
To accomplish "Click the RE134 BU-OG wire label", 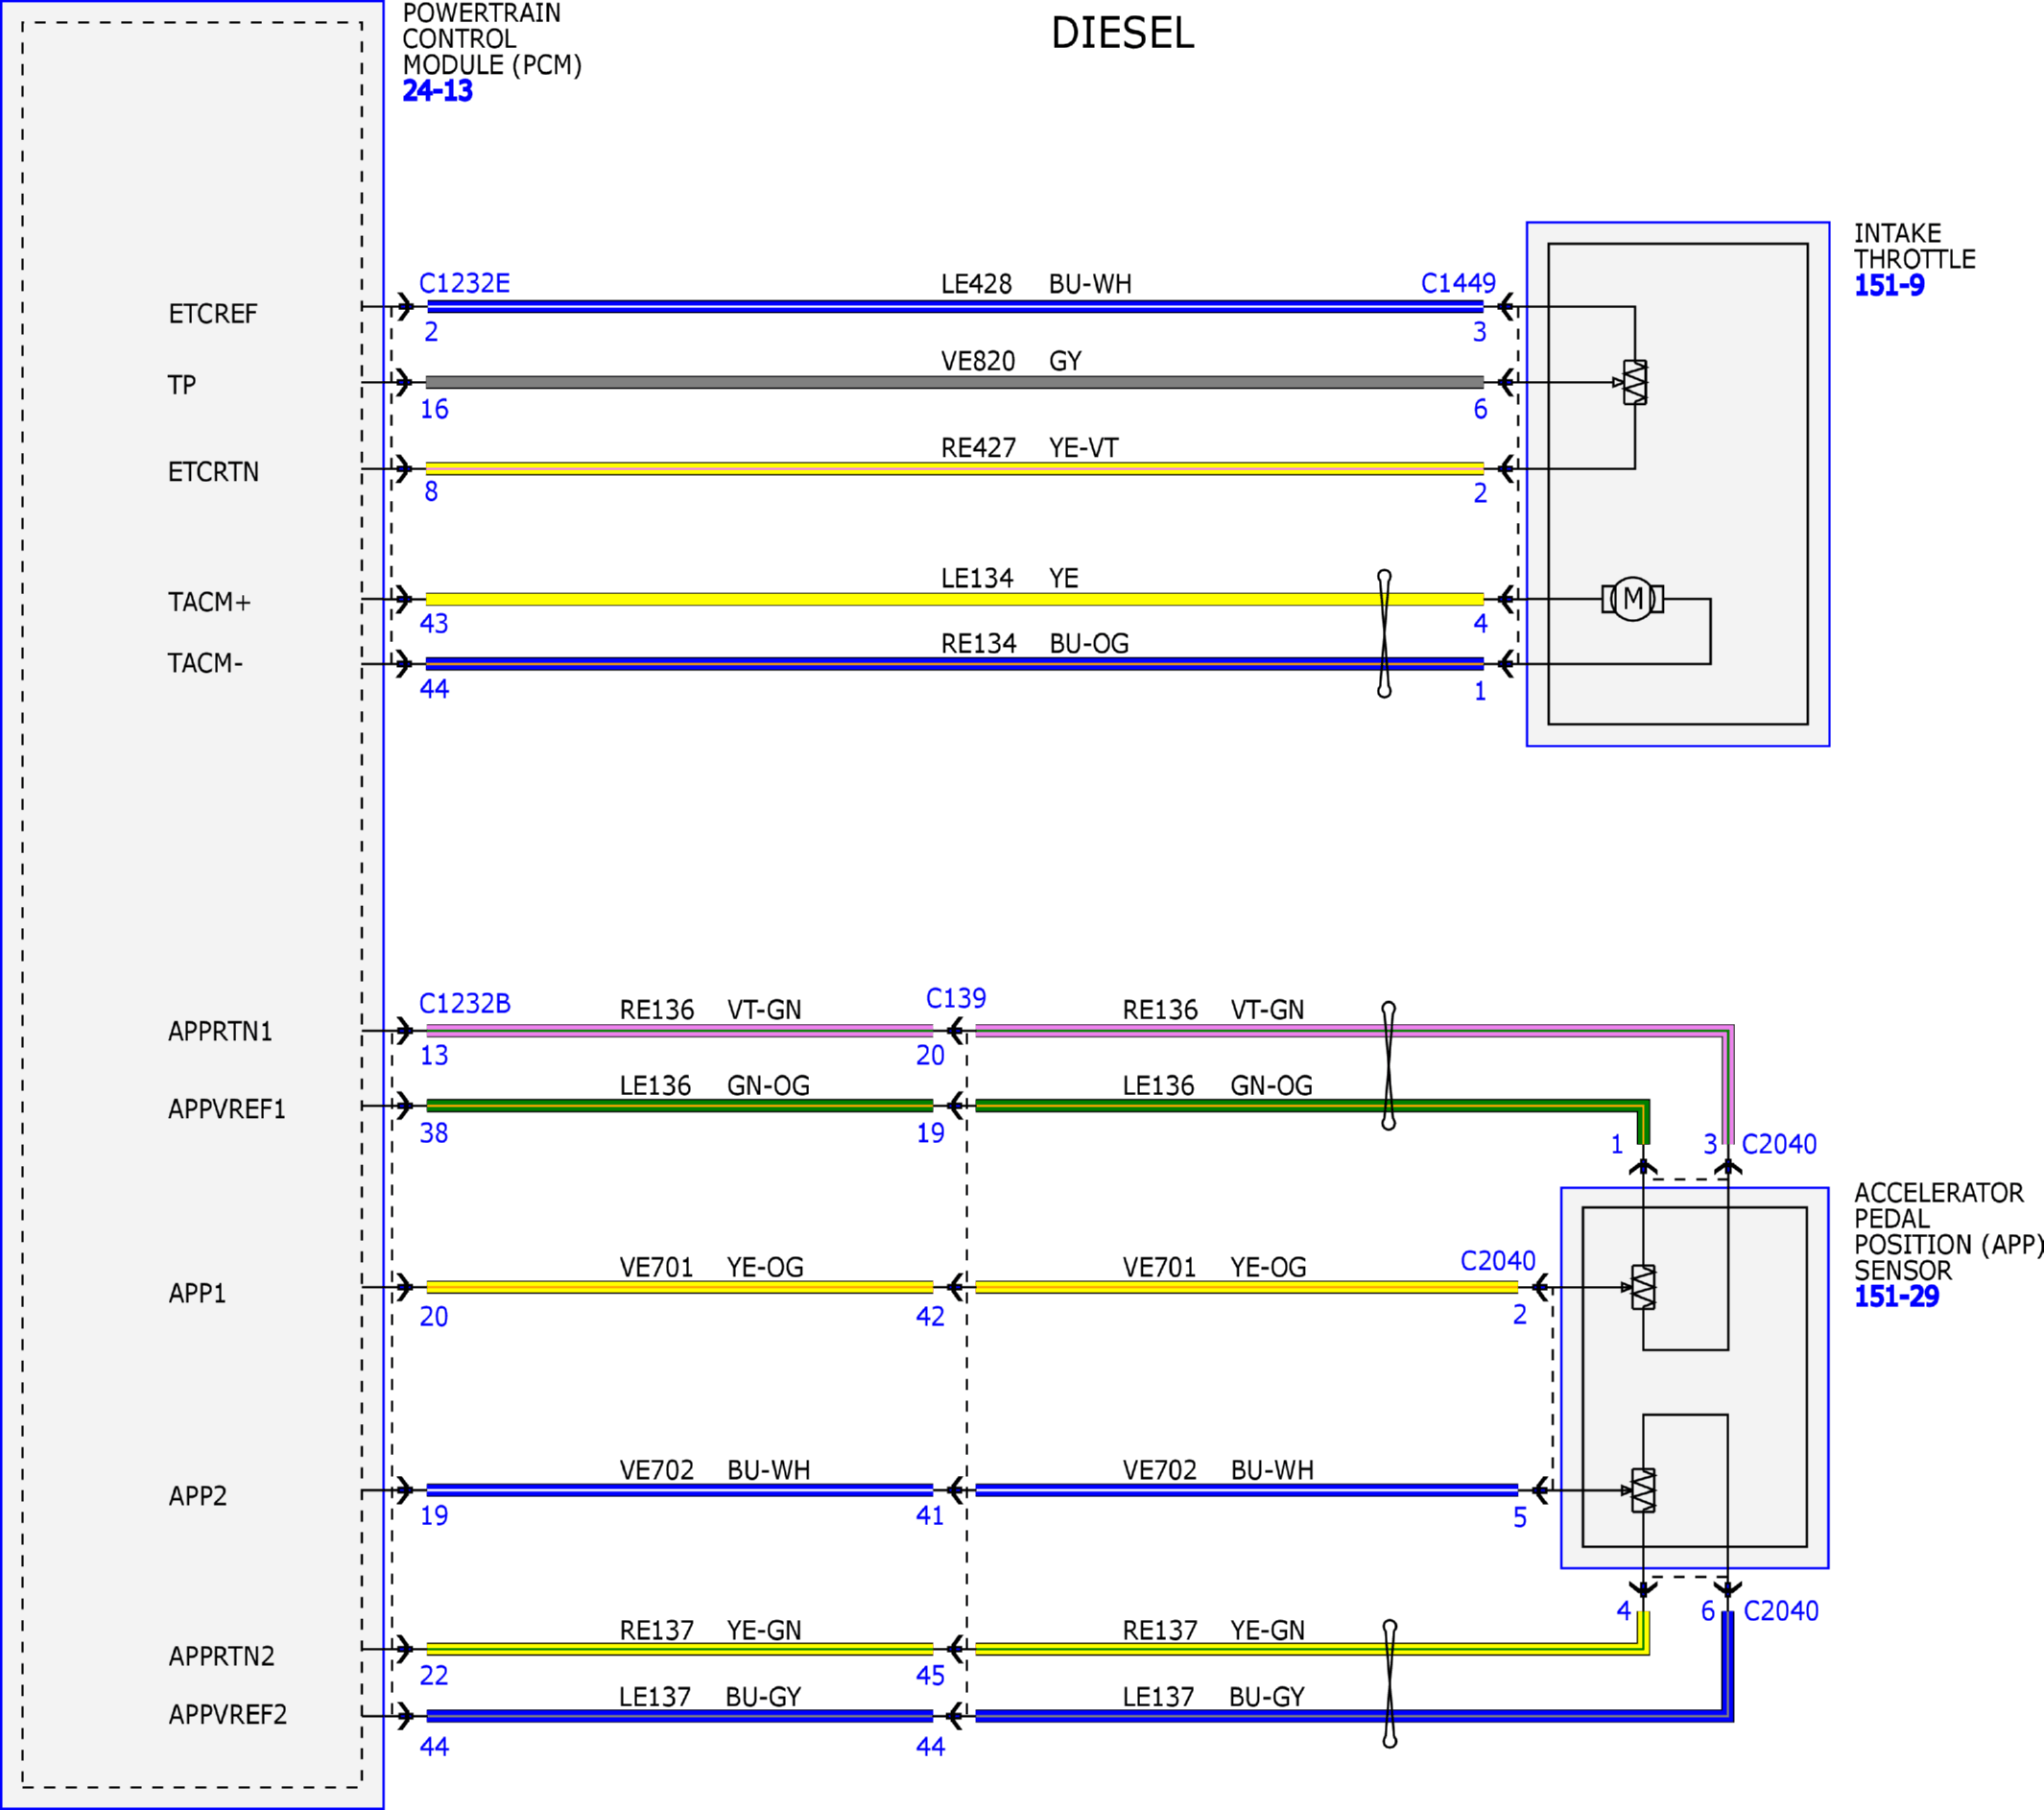I will (1034, 644).
